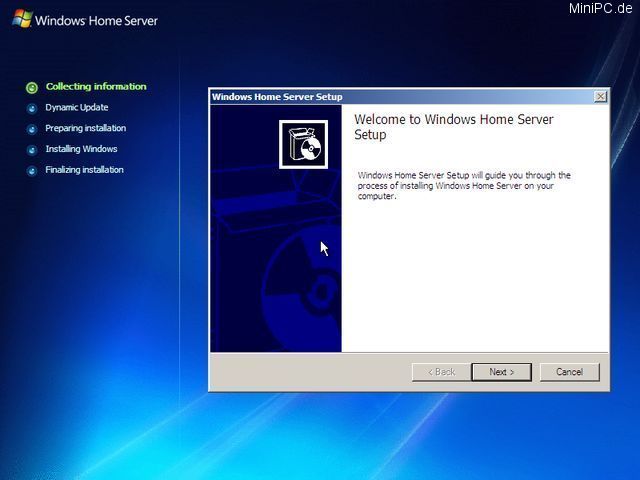This screenshot has width=640, height=480.
Task: Click the Installing Windows step bullet icon
Action: coord(32,150)
